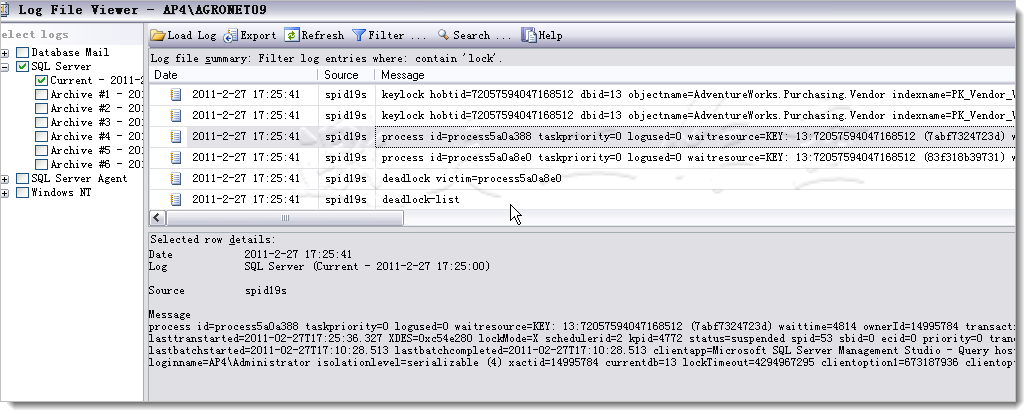The image size is (1031, 417).
Task: Check the Database Mail checkbox
Action: (x=22, y=53)
